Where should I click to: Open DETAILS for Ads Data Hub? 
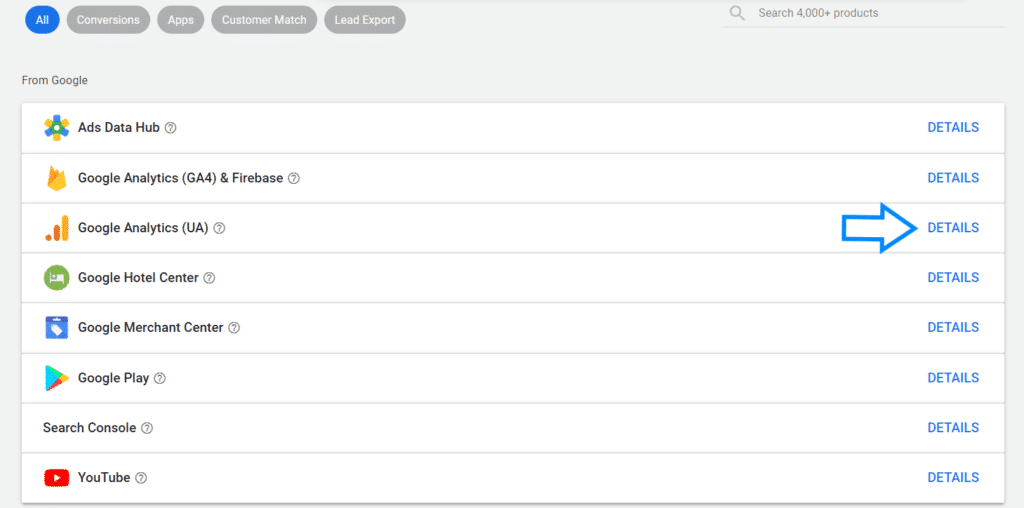[x=953, y=127]
